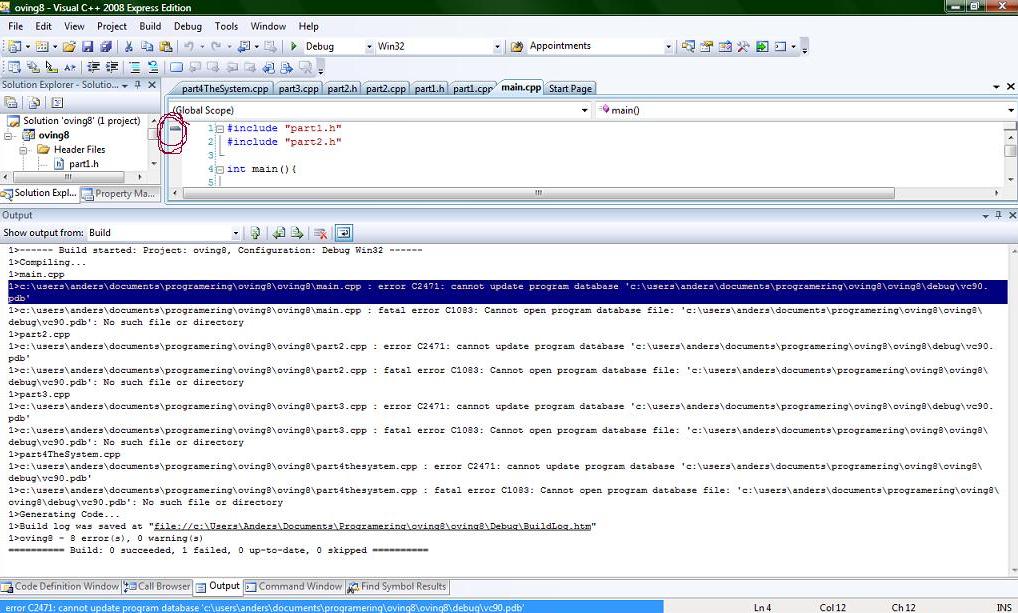Image resolution: width=1018 pixels, height=613 pixels.
Task: Open the BuildLog.htm file link
Action: click(x=371, y=526)
